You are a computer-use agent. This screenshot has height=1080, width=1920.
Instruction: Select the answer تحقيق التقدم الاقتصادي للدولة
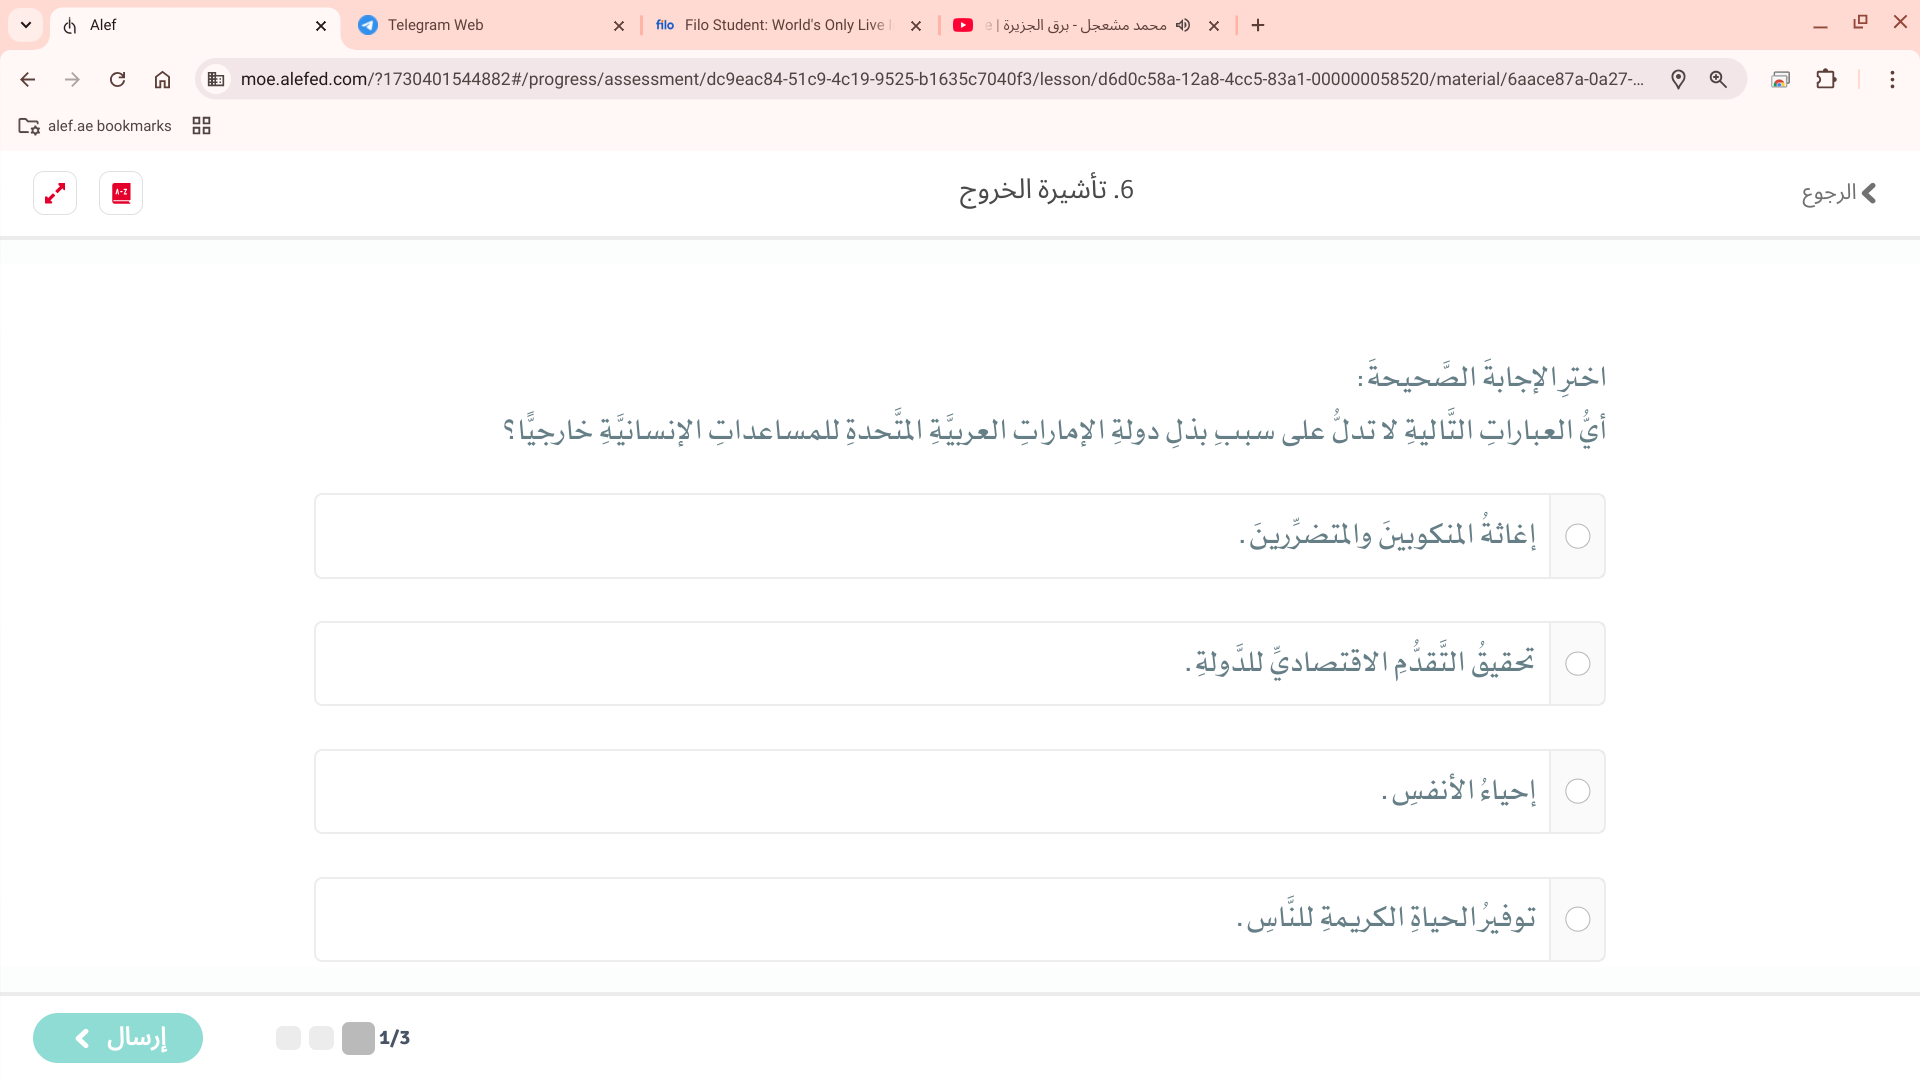click(x=1577, y=664)
